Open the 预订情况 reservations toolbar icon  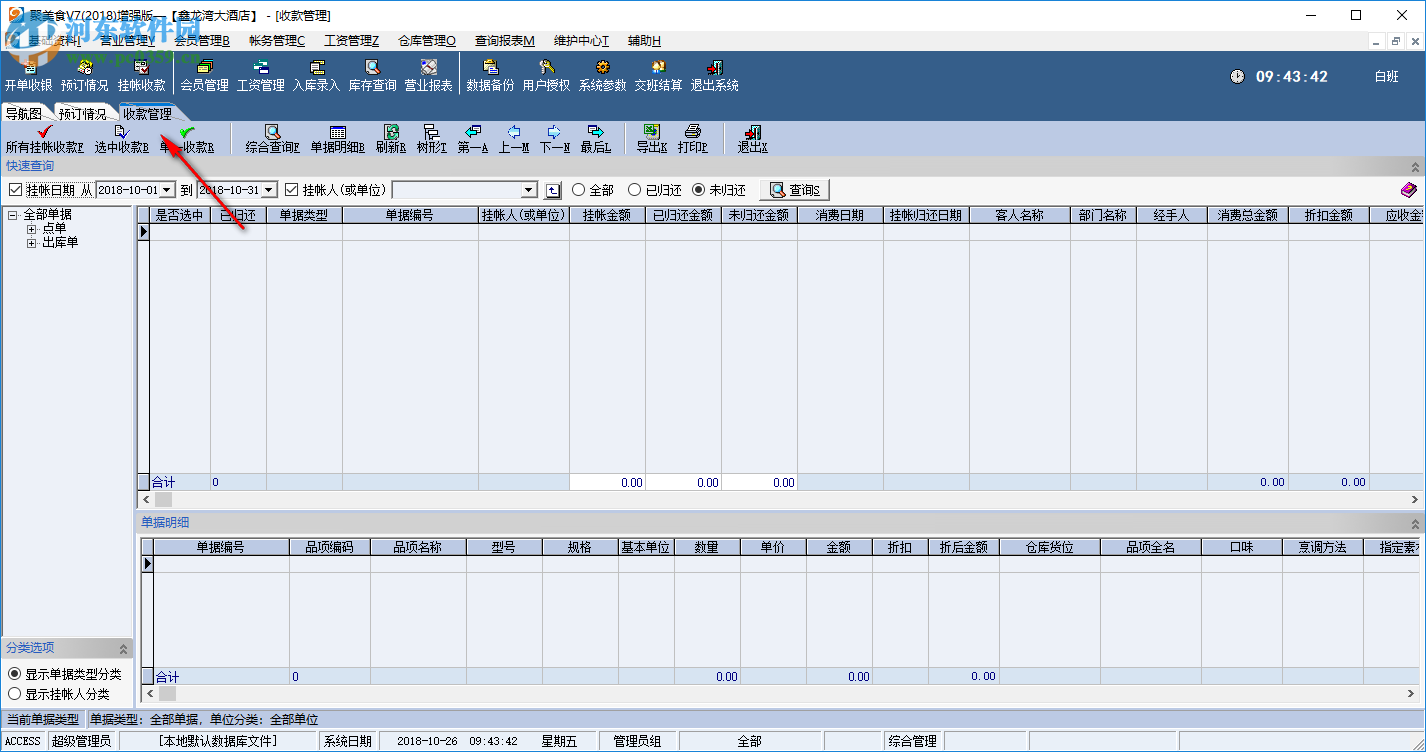tap(85, 76)
